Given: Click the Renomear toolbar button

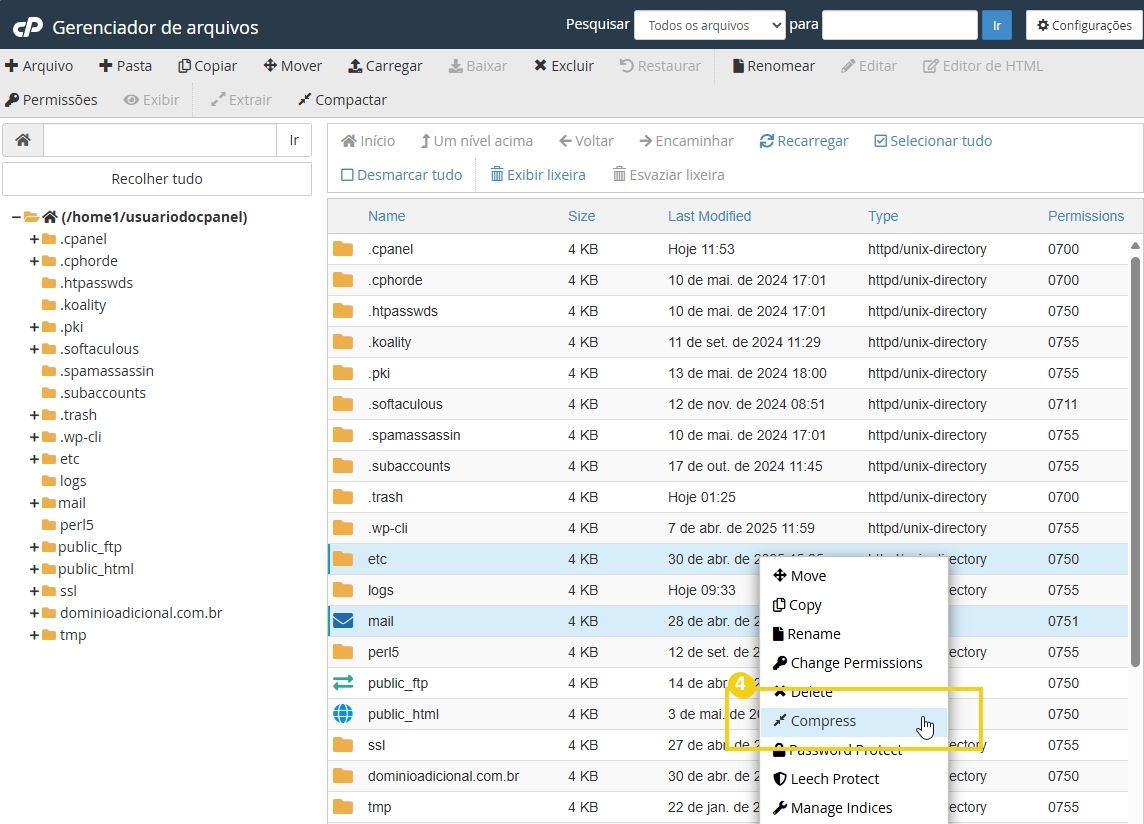Looking at the screenshot, I should [773, 66].
